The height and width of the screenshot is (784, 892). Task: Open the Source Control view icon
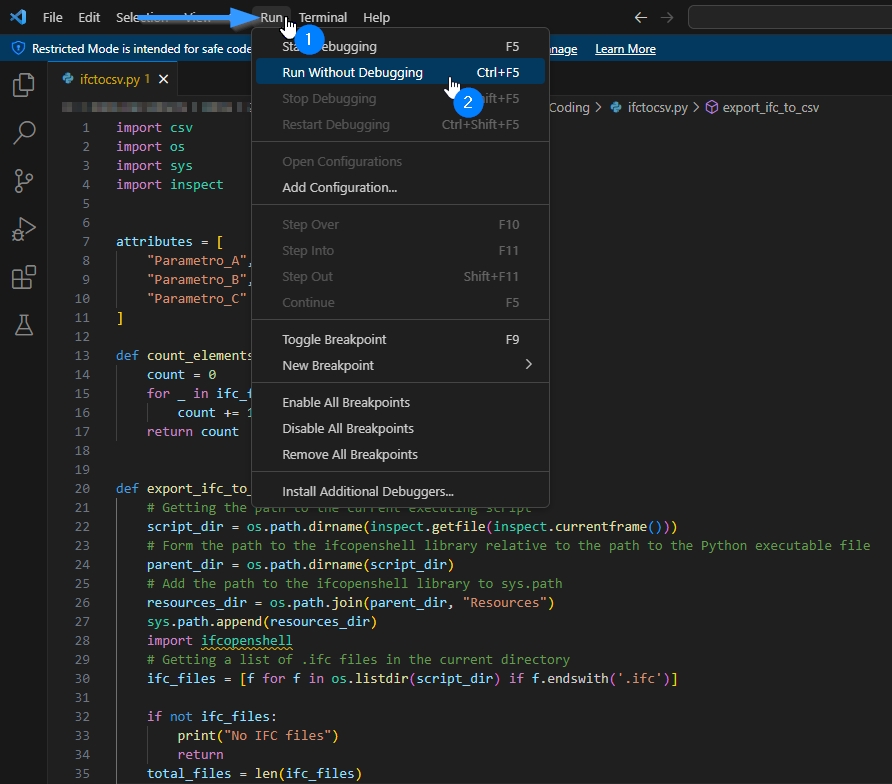[x=23, y=181]
